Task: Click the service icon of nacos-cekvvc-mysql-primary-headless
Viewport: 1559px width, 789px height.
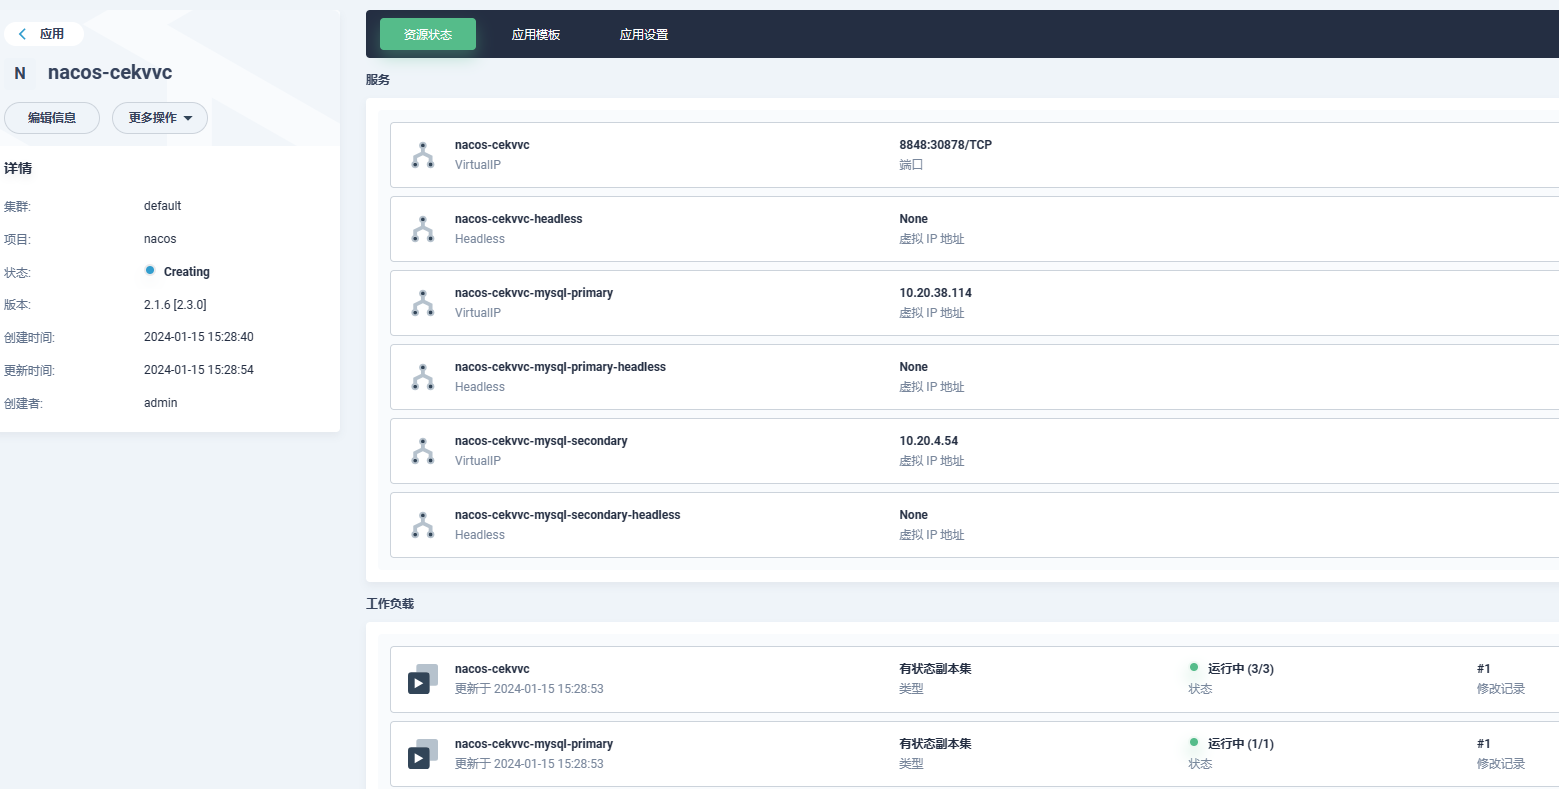Action: click(x=423, y=377)
